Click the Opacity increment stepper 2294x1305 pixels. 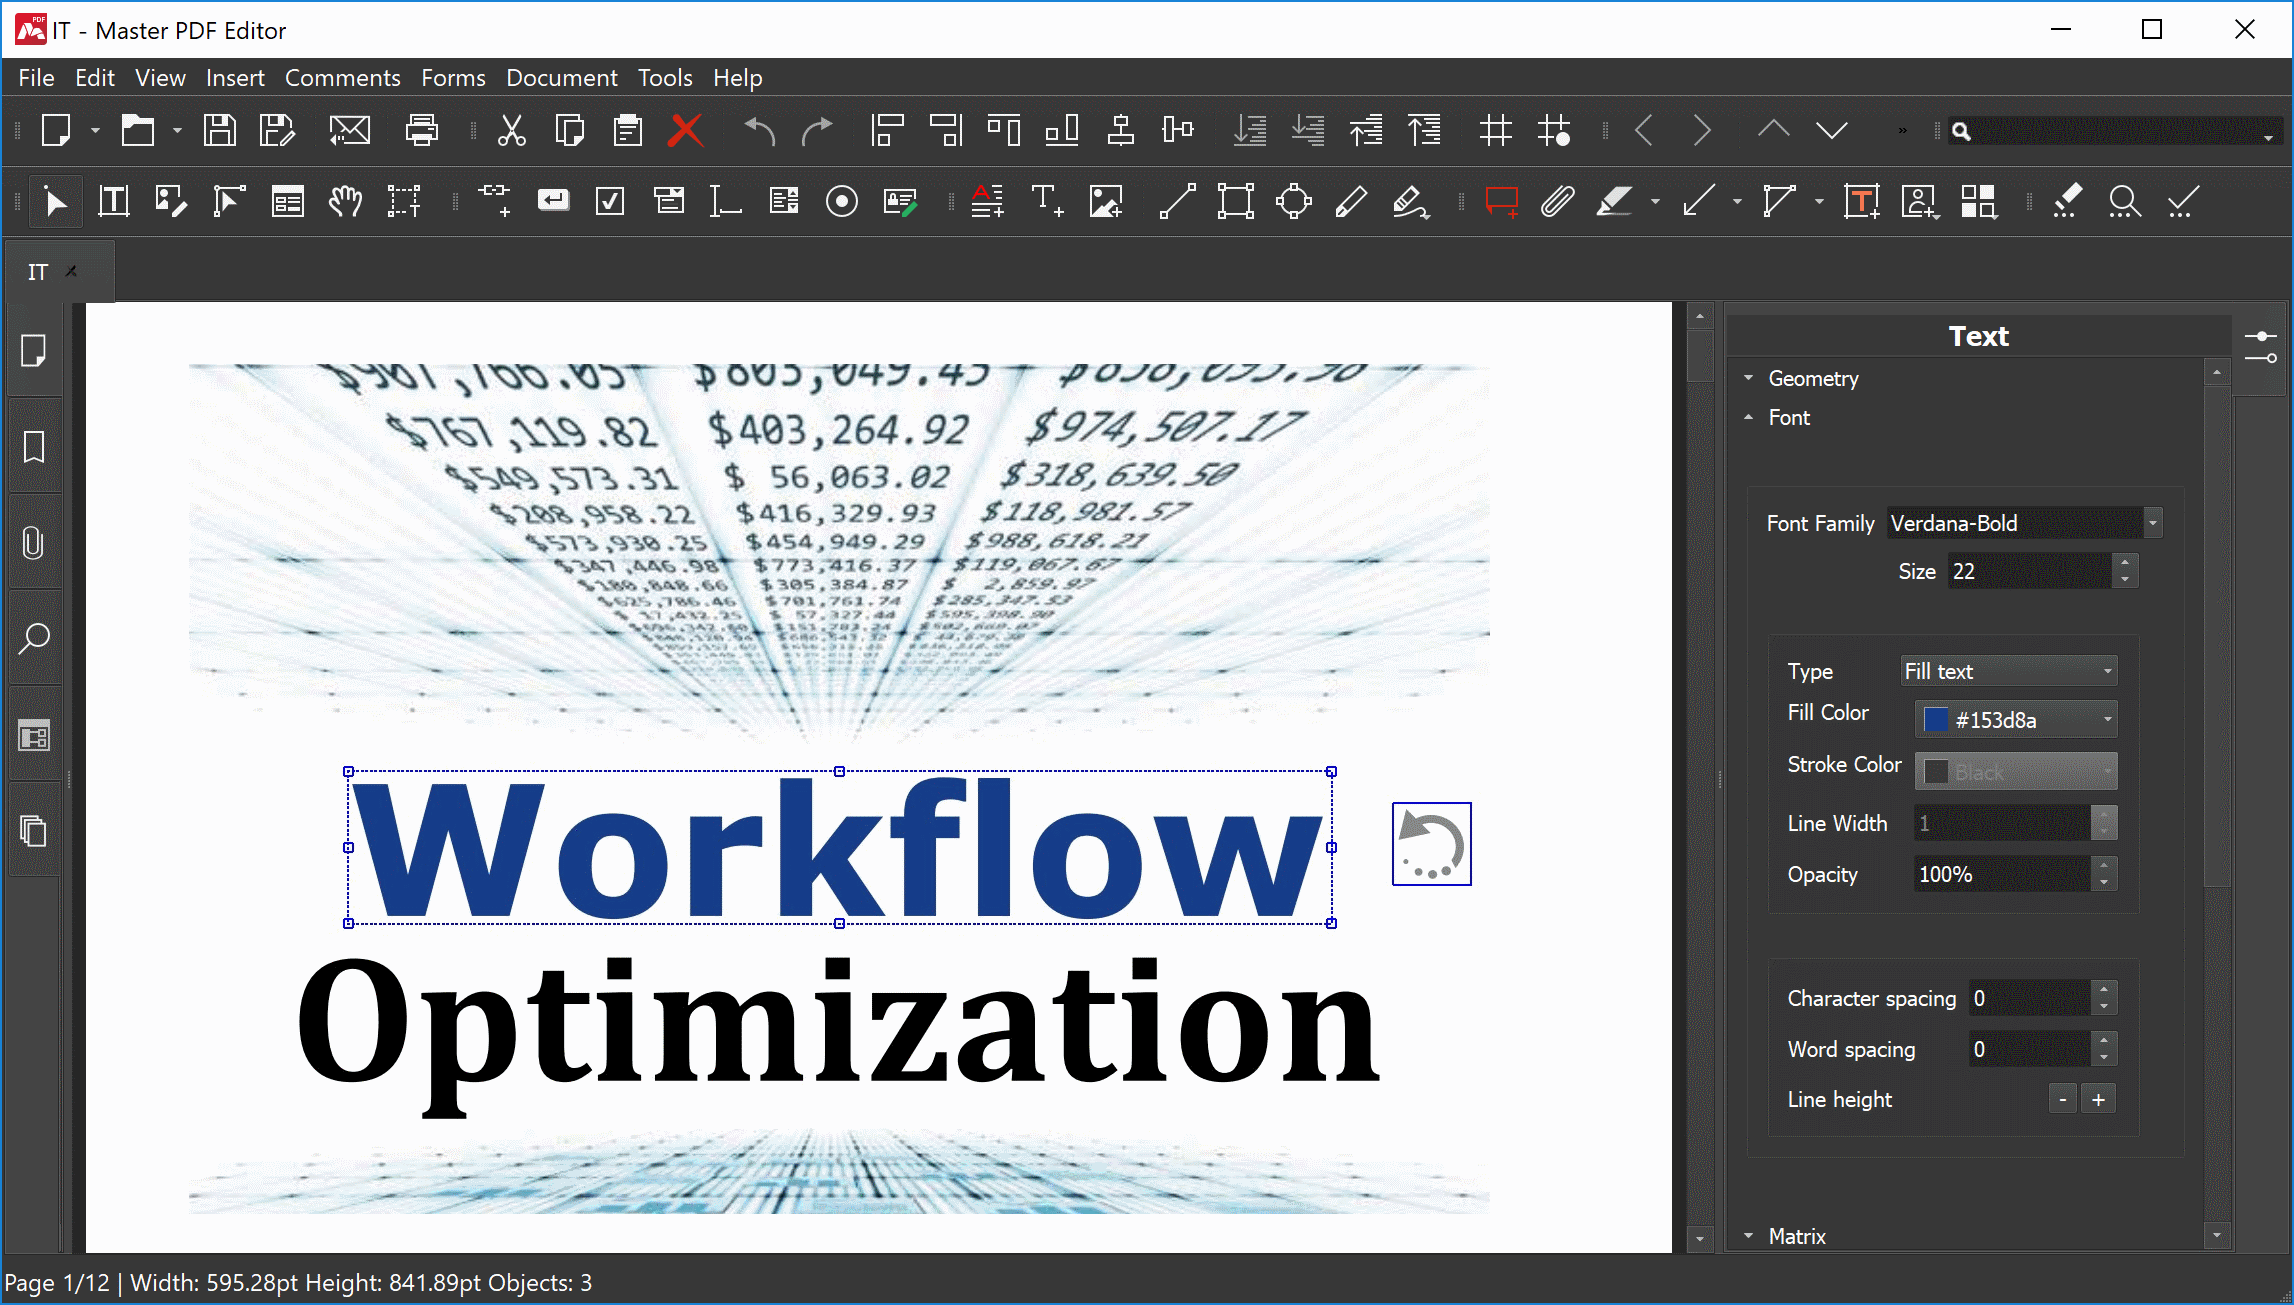(2107, 865)
